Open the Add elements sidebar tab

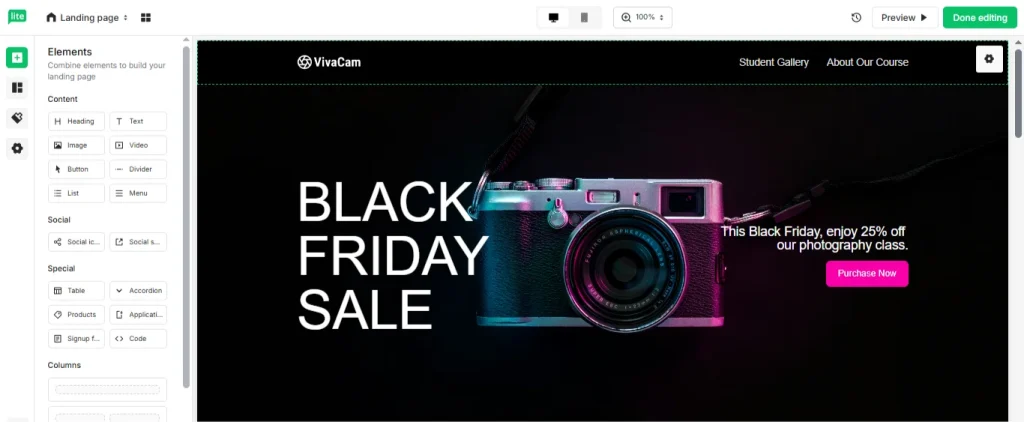coord(17,57)
